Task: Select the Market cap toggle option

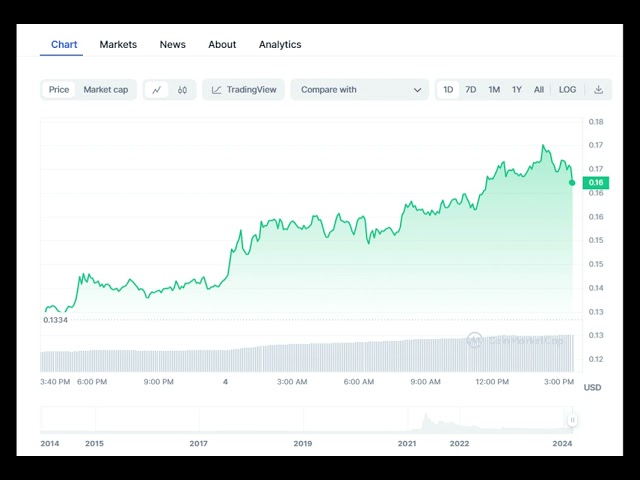Action: [105, 90]
